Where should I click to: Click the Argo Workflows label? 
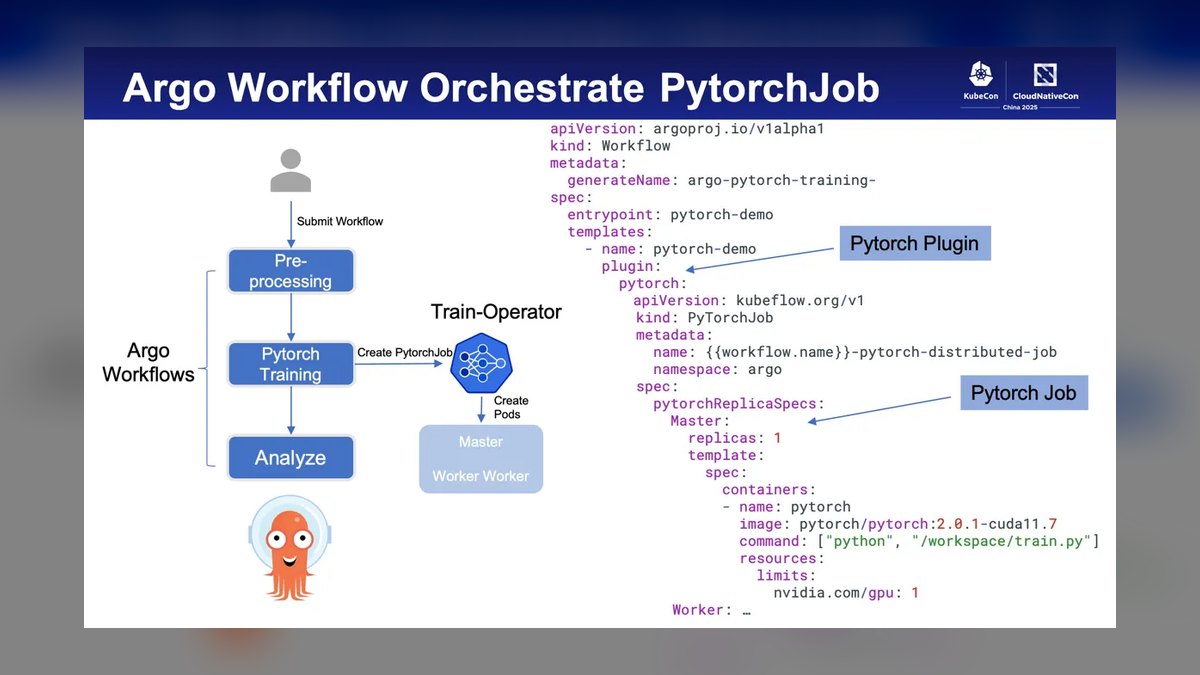pos(148,362)
